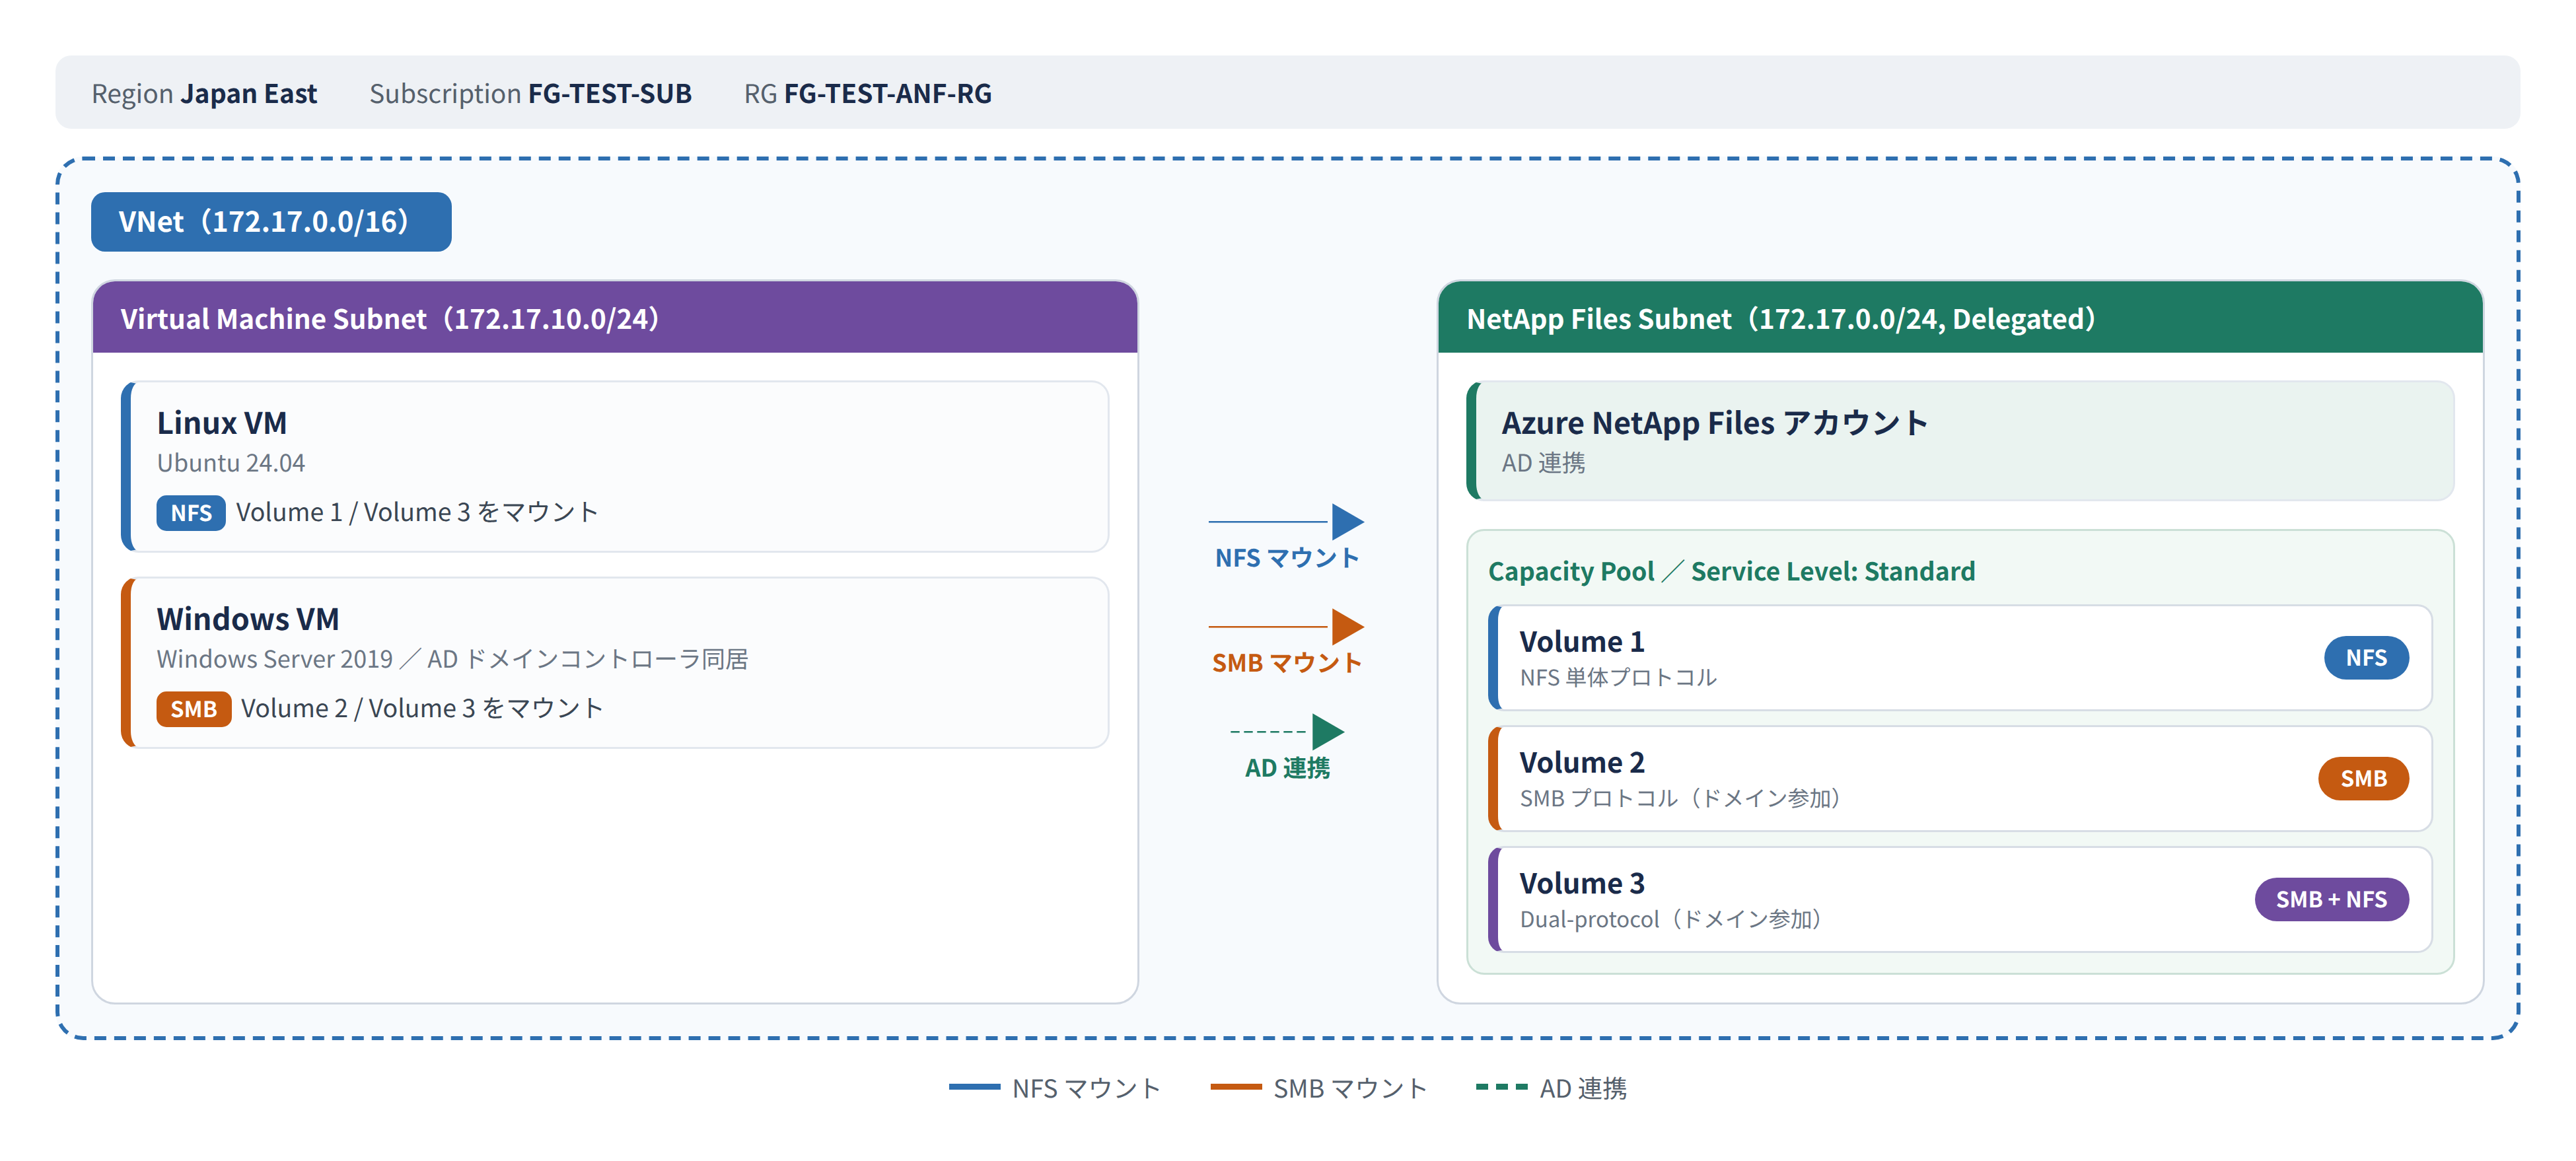Click the RG FG-TEST-ANF-RG text
The image size is (2576, 1161).
[x=868, y=93]
